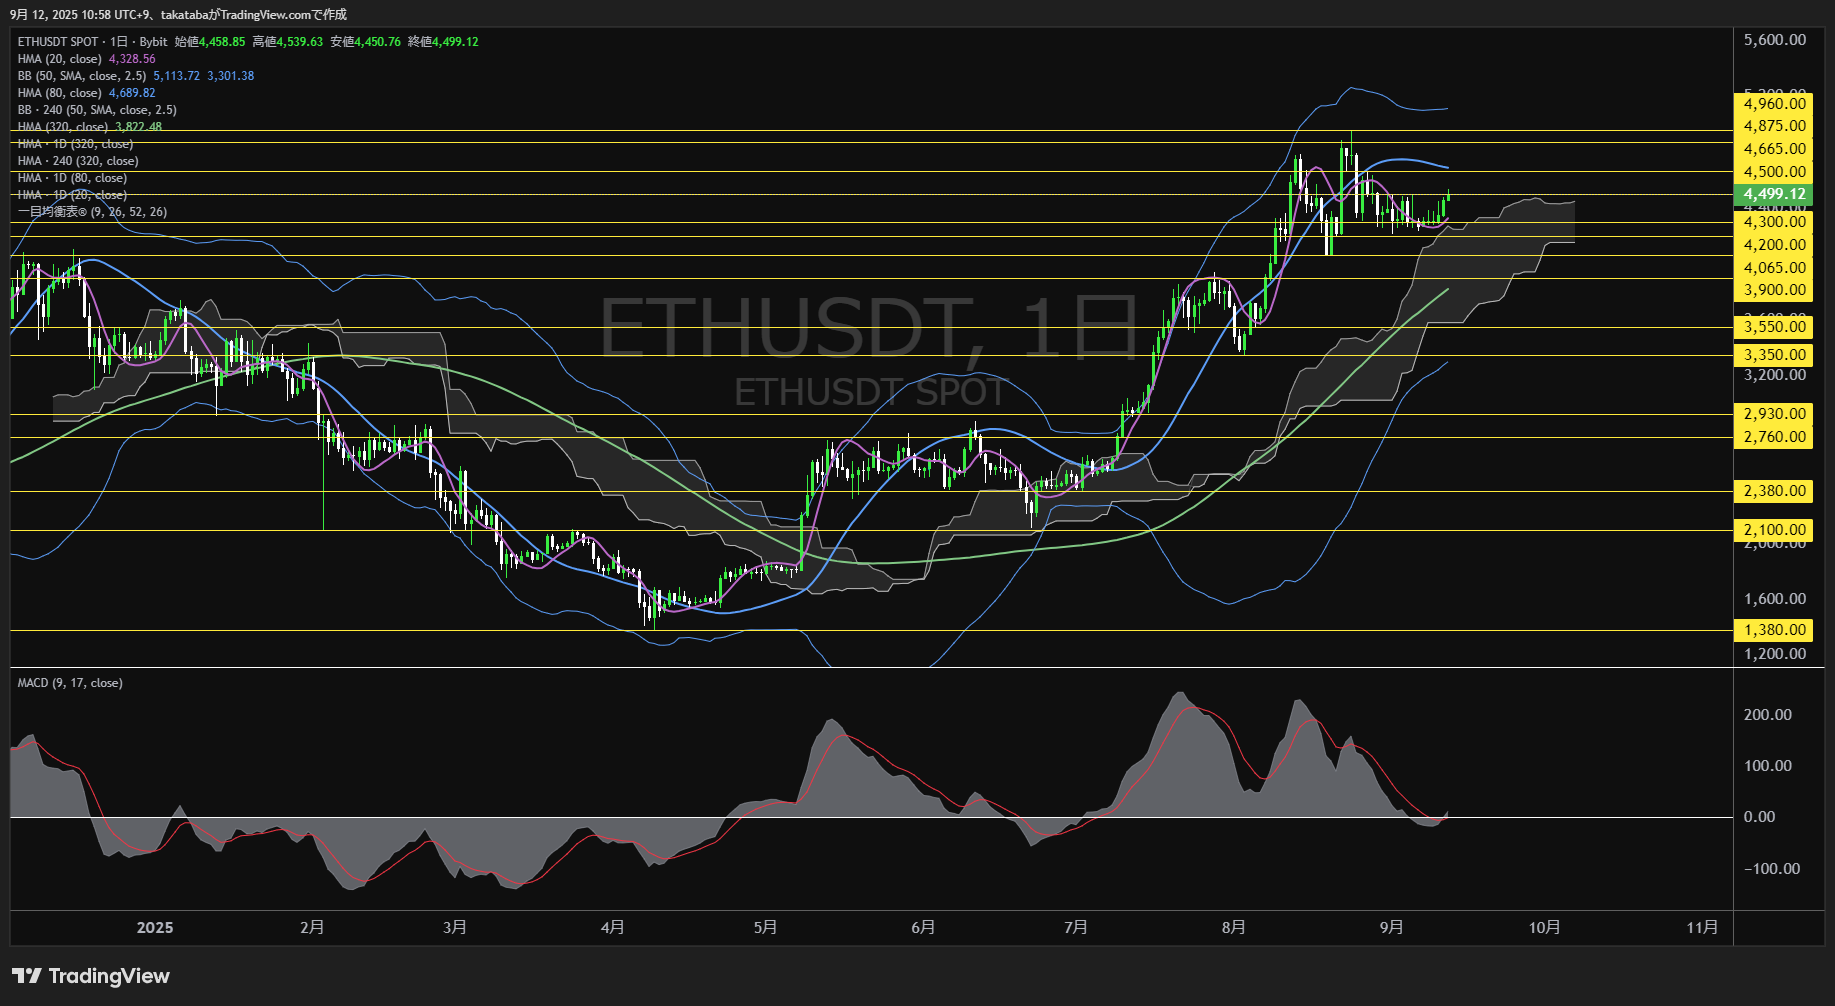
Task: Click the snapshot creation header text at top
Action: pyautogui.click(x=178, y=14)
